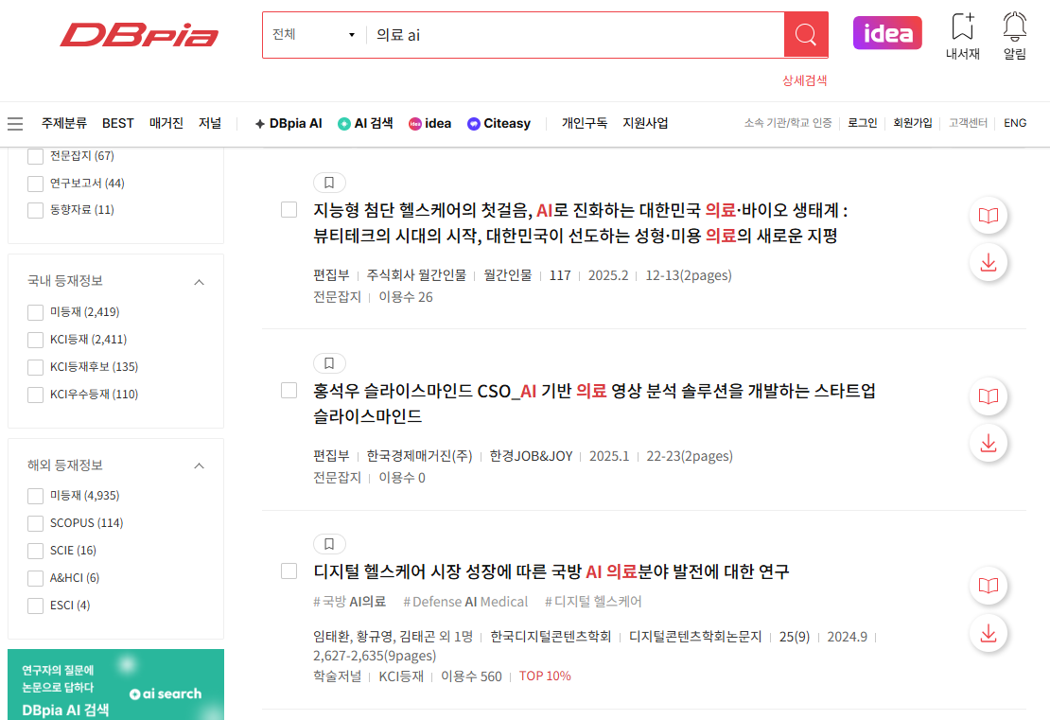The image size is (1050, 720).
Task: Switch language with ENG link
Action: click(x=1015, y=123)
